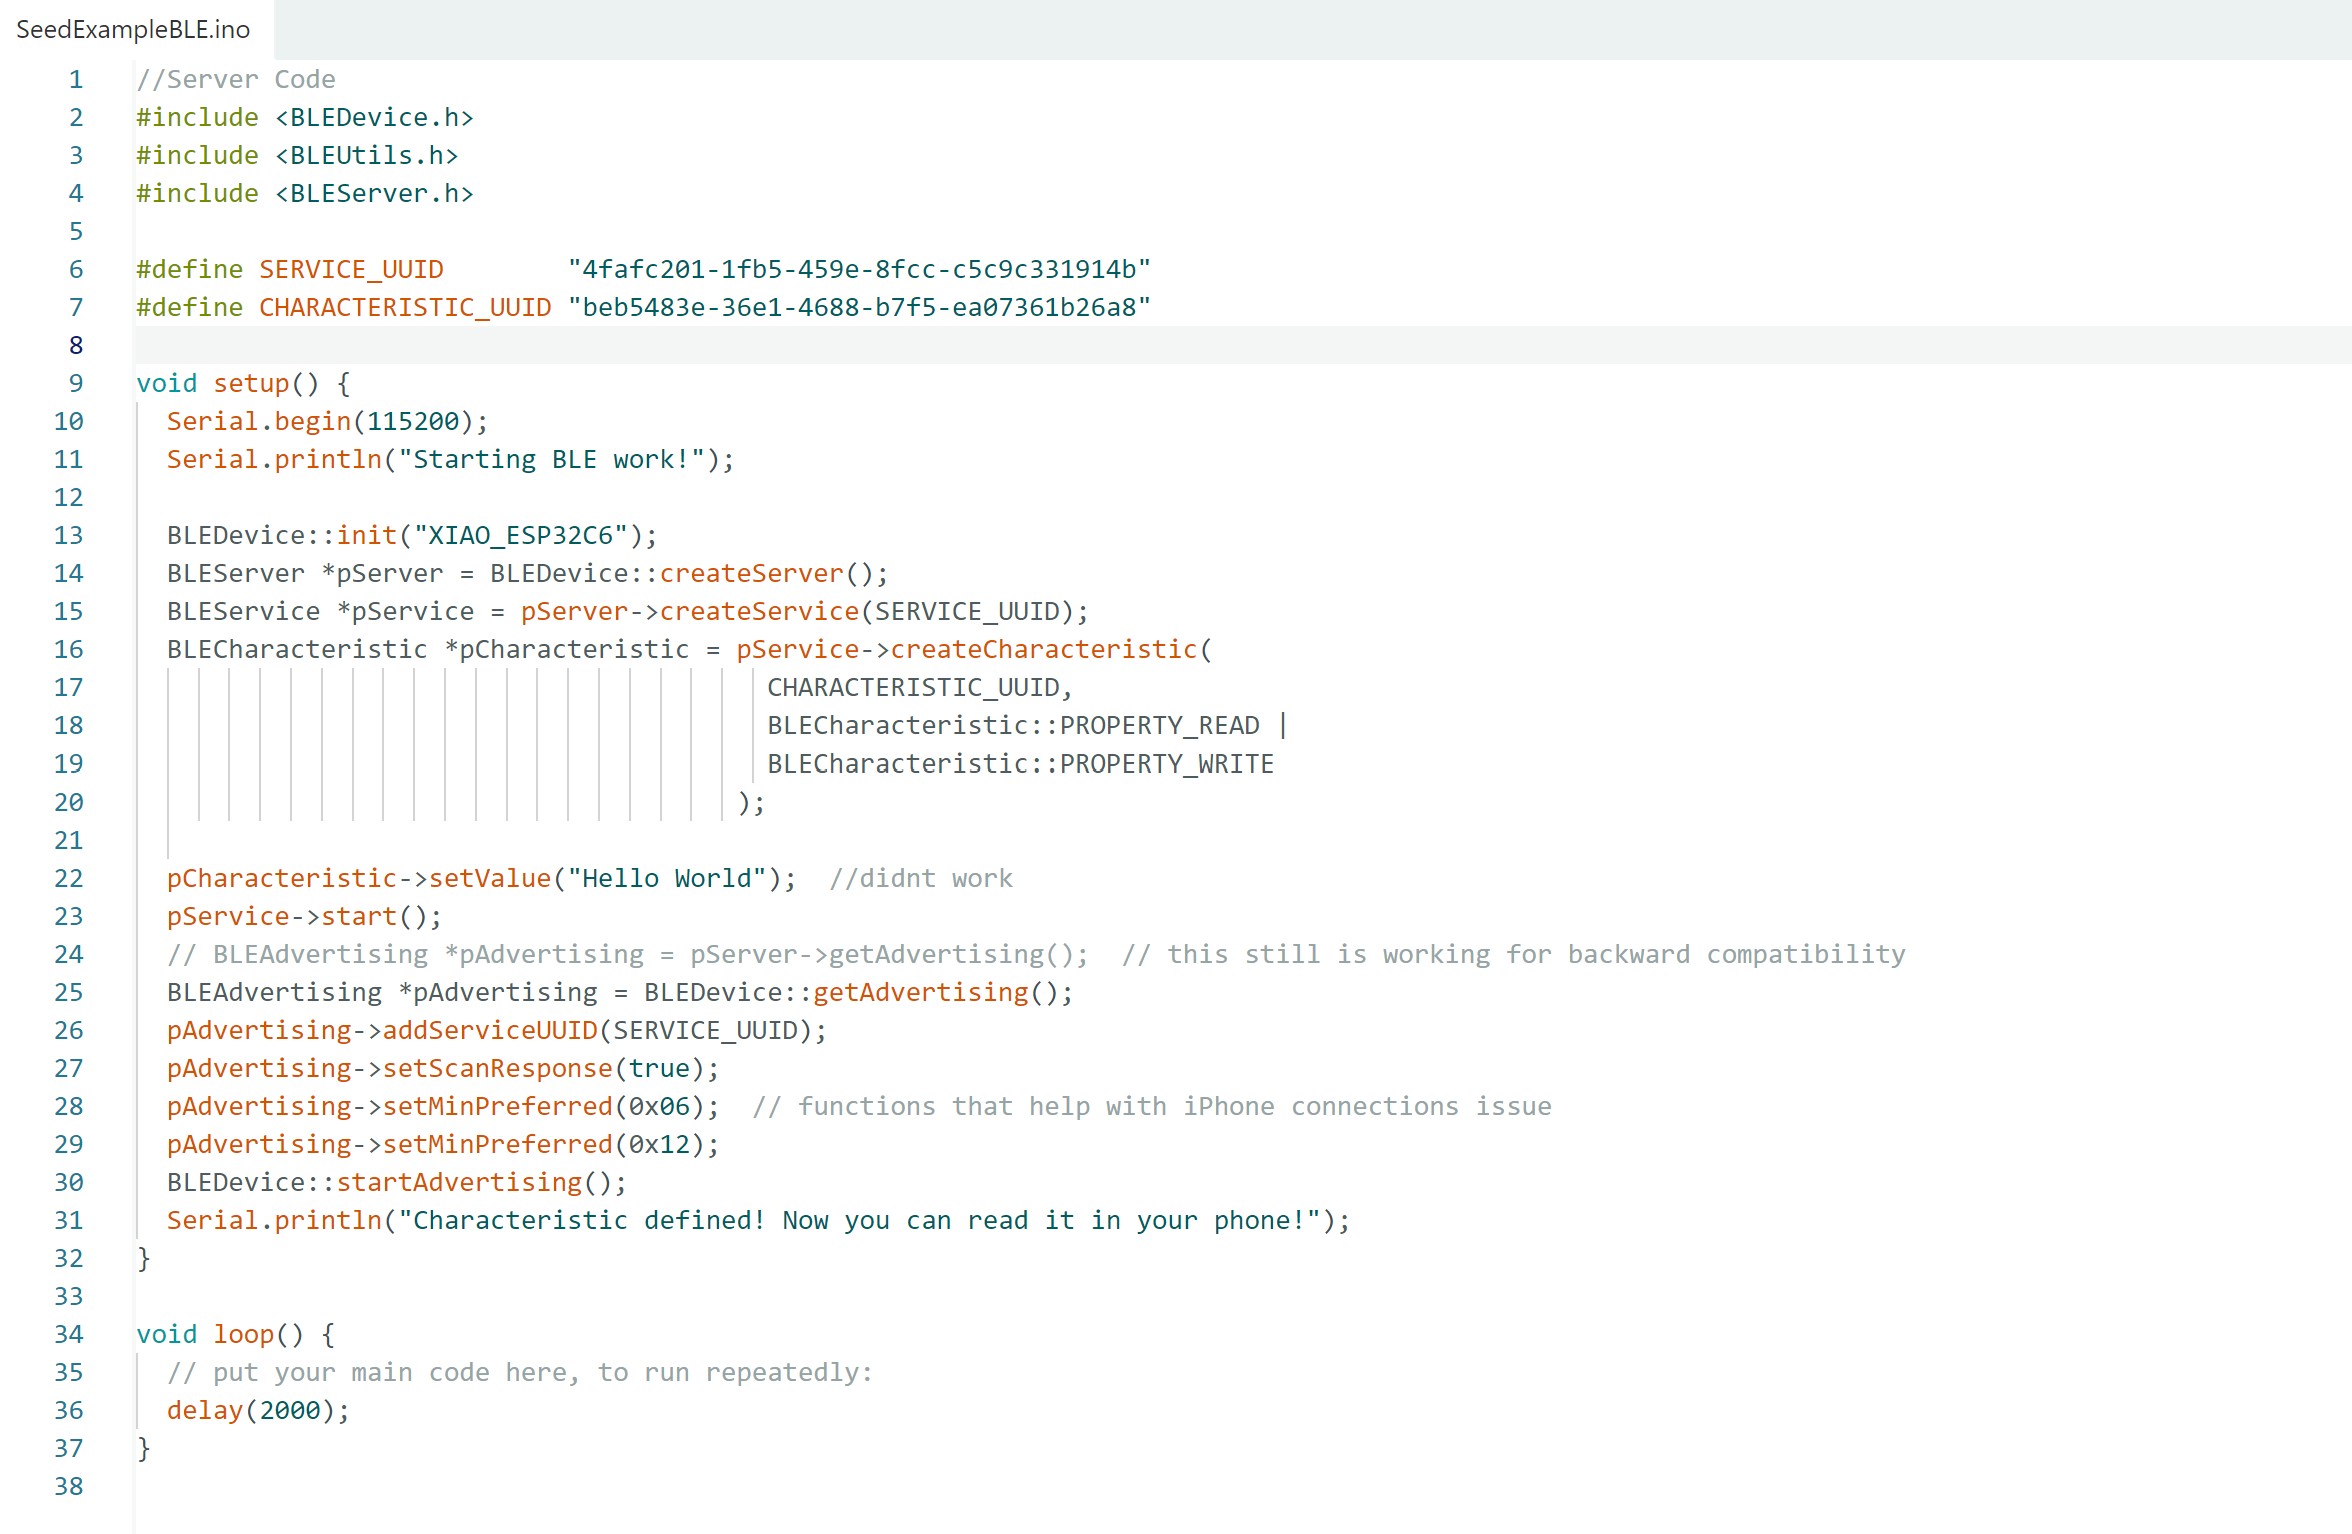Select the SeedExampleBLE.ino file tab
This screenshot has width=2352, height=1534.
tap(133, 29)
